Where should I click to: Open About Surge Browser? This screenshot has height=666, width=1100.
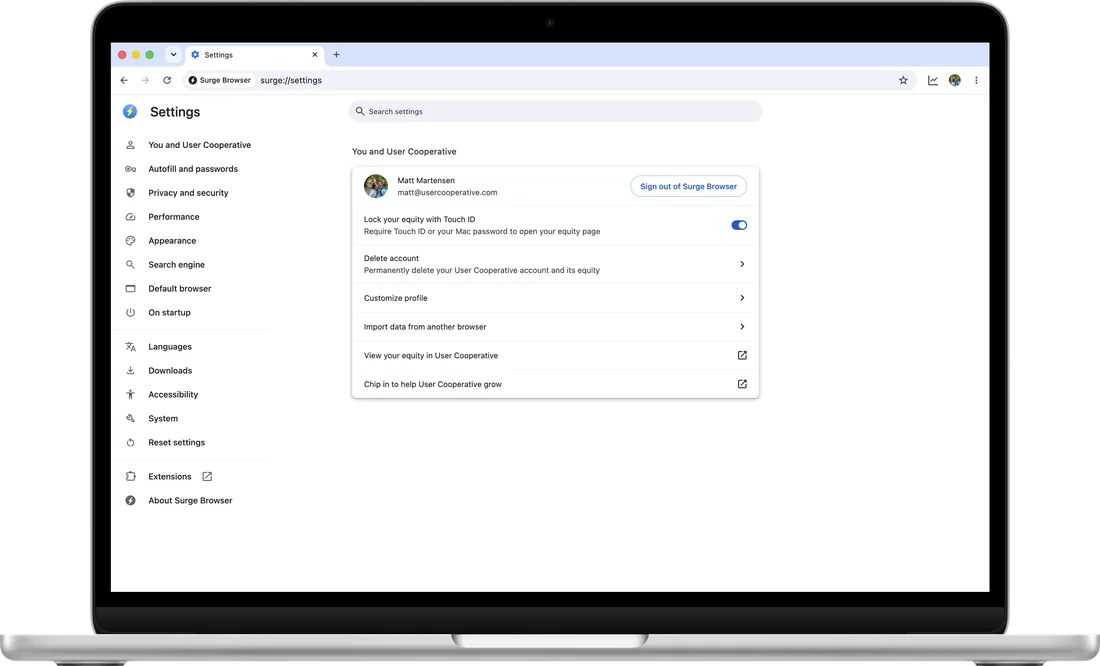pos(190,500)
